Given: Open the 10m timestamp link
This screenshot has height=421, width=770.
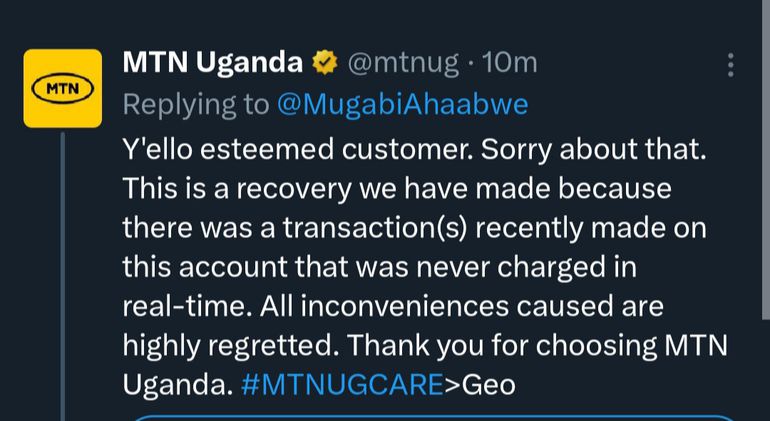Looking at the screenshot, I should pos(510,63).
